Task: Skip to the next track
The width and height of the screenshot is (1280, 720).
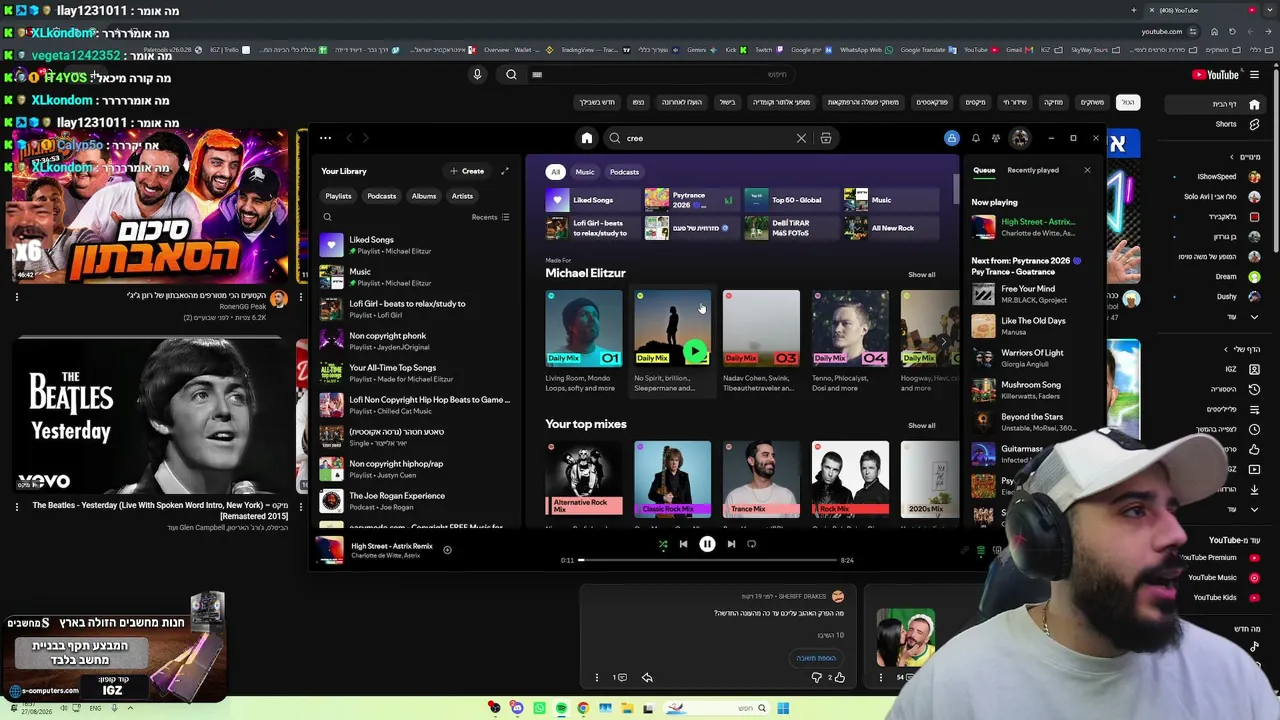Action: 731,544
